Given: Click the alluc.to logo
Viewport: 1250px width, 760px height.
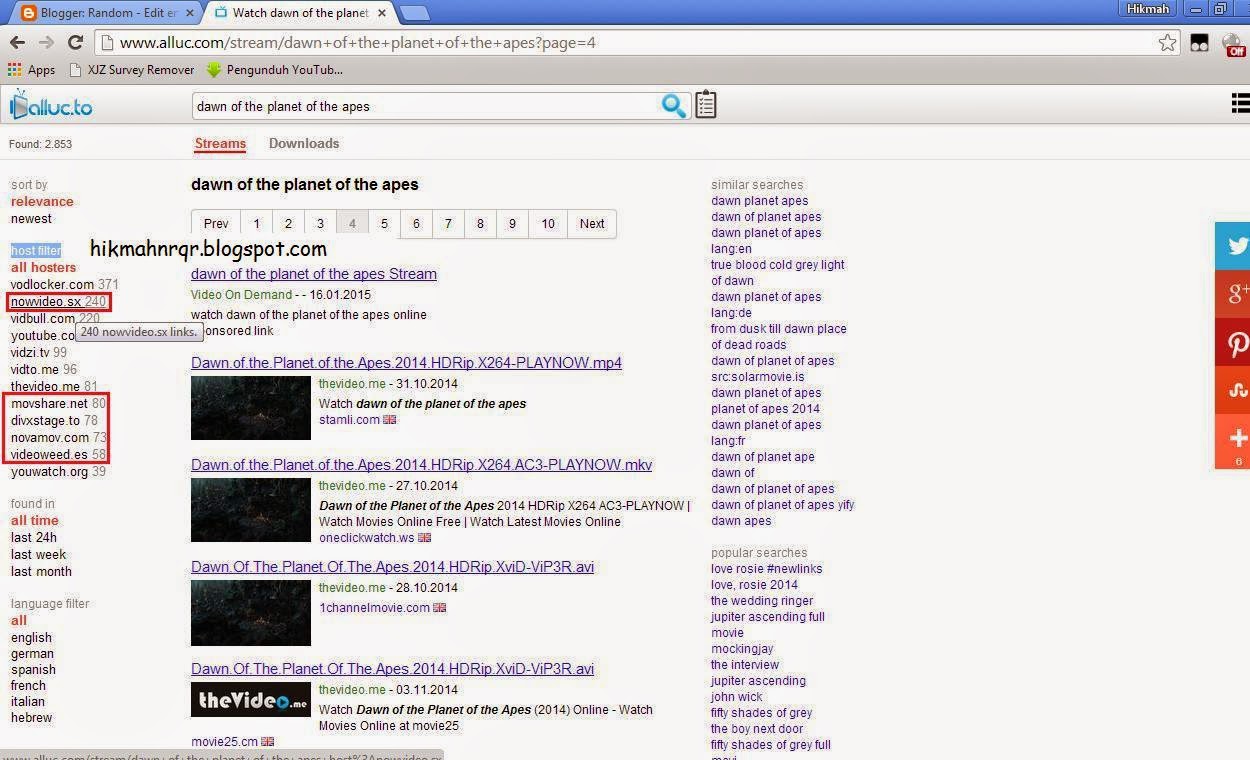Looking at the screenshot, I should point(51,105).
